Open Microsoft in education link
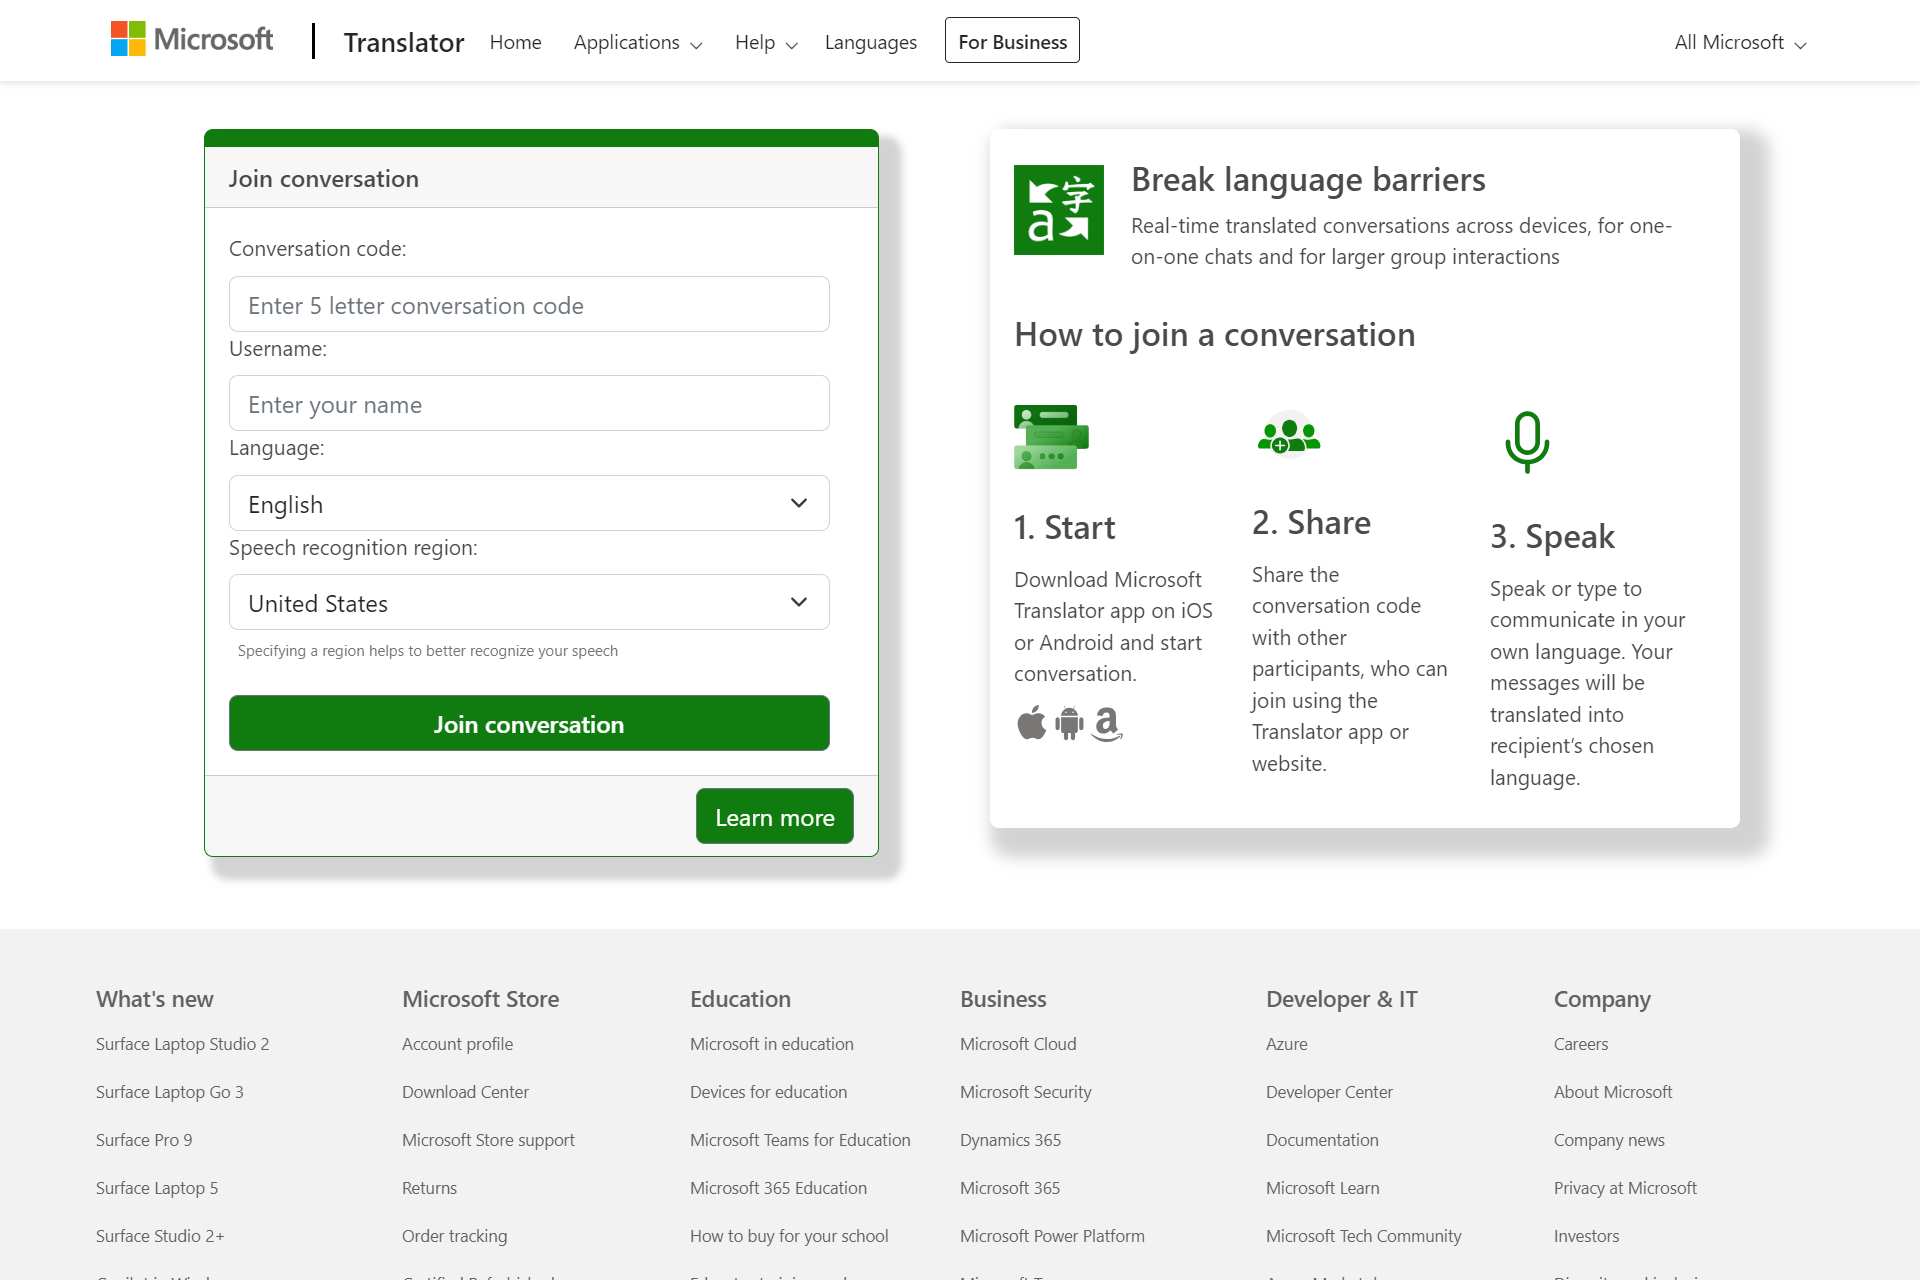 point(771,1044)
